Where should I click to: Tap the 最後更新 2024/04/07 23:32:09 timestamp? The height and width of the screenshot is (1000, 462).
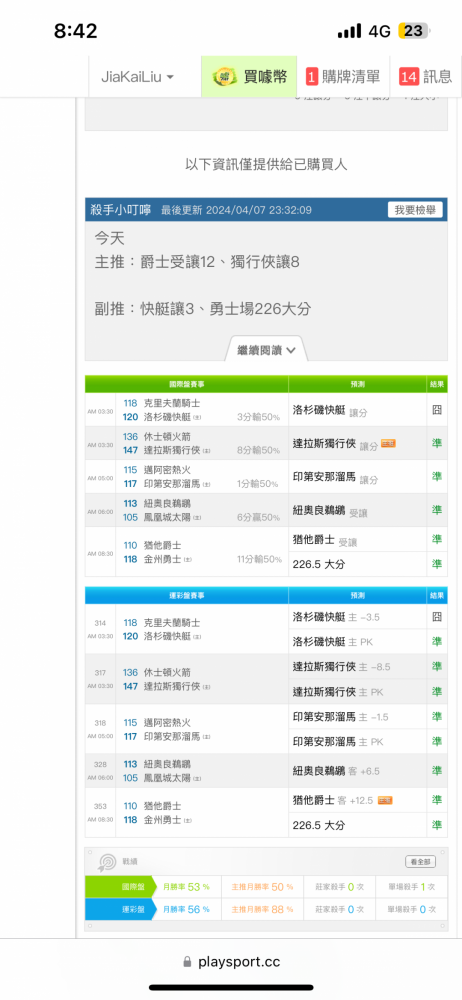point(236,210)
